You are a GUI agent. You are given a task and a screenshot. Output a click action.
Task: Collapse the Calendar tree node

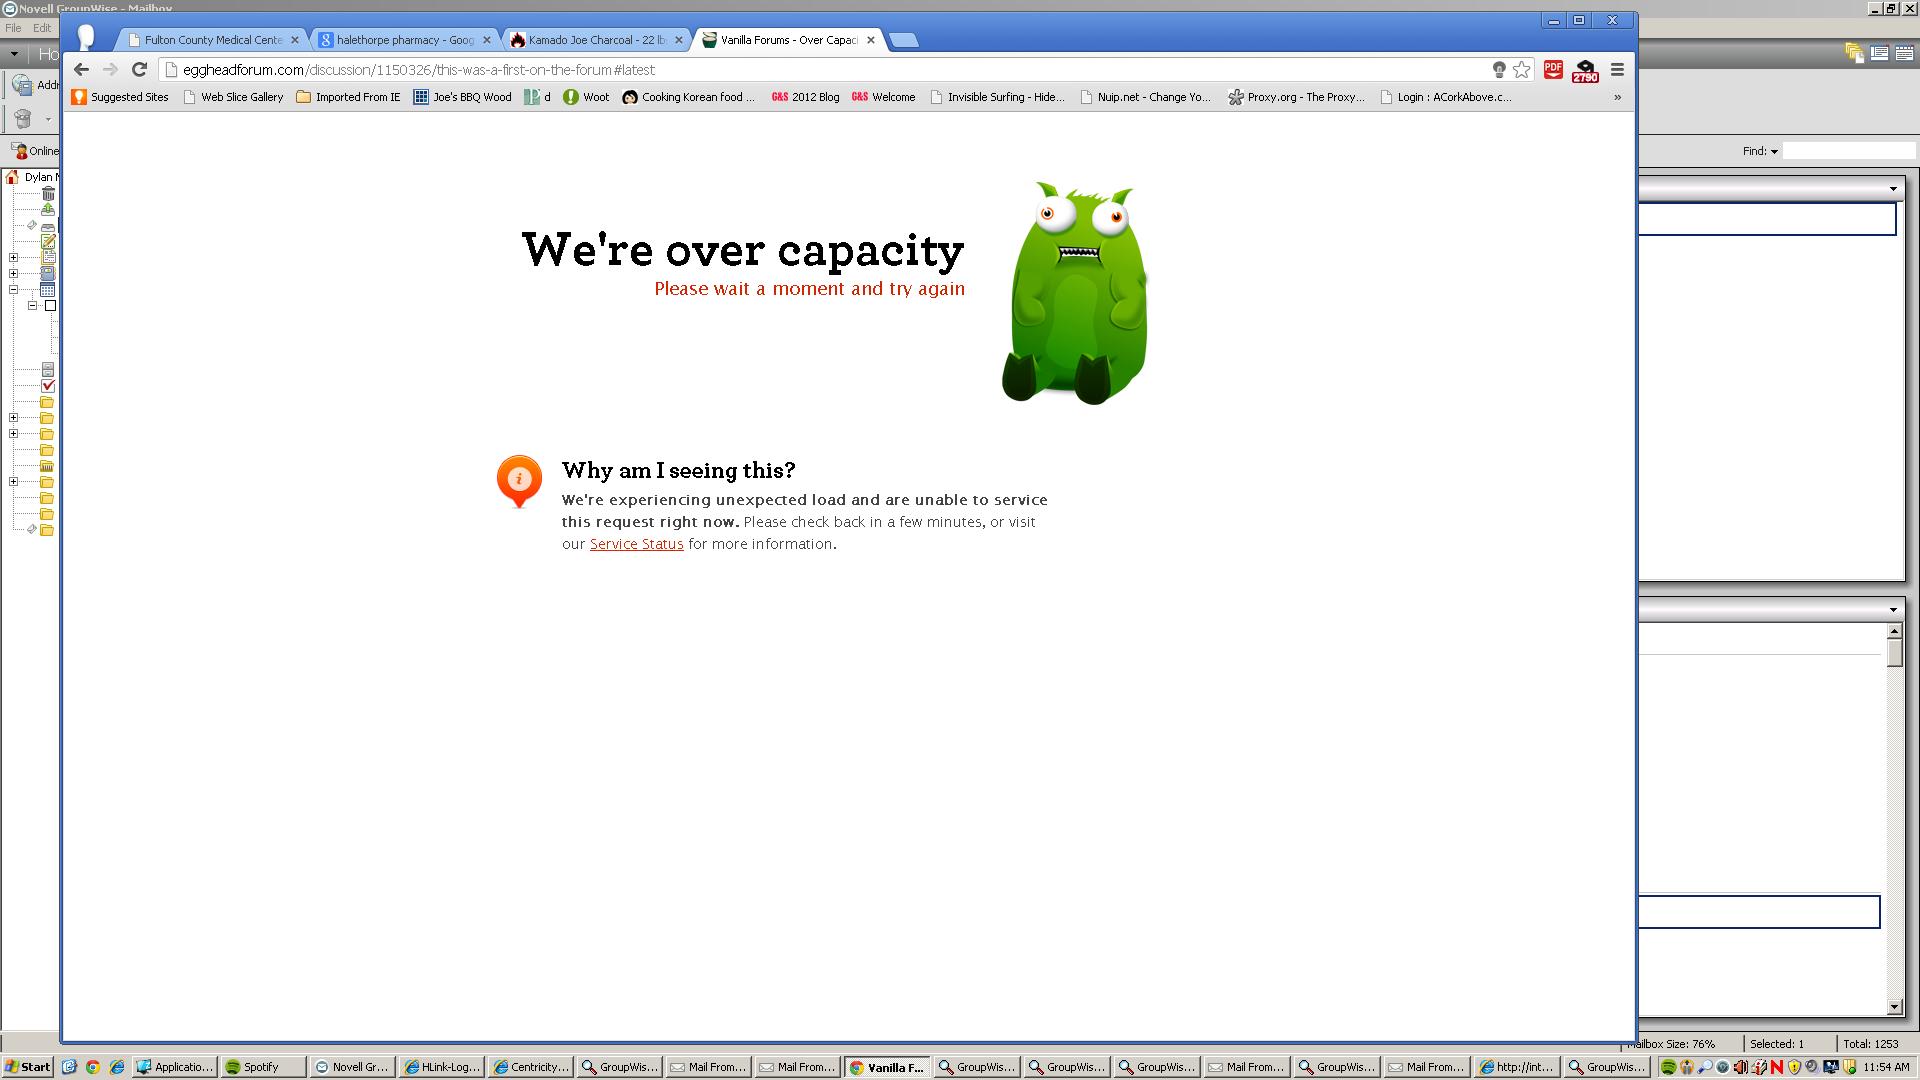(x=14, y=289)
